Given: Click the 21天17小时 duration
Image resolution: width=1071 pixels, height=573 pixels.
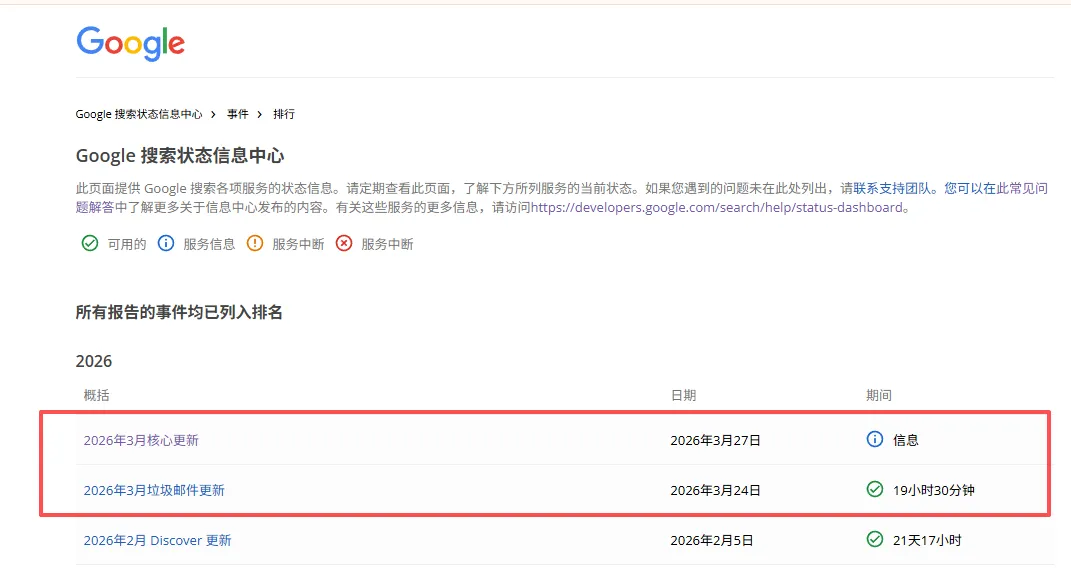Looking at the screenshot, I should coord(927,540).
